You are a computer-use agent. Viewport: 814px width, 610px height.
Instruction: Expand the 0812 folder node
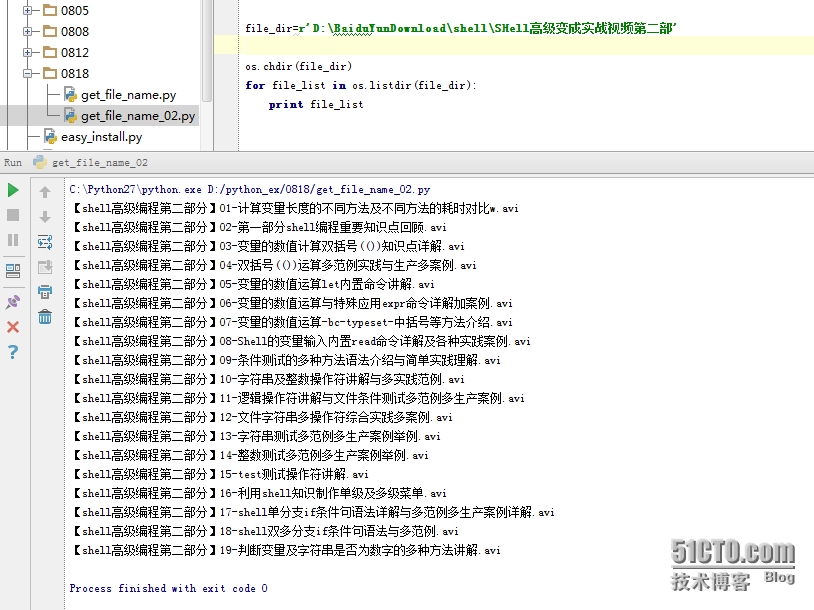[x=28, y=52]
